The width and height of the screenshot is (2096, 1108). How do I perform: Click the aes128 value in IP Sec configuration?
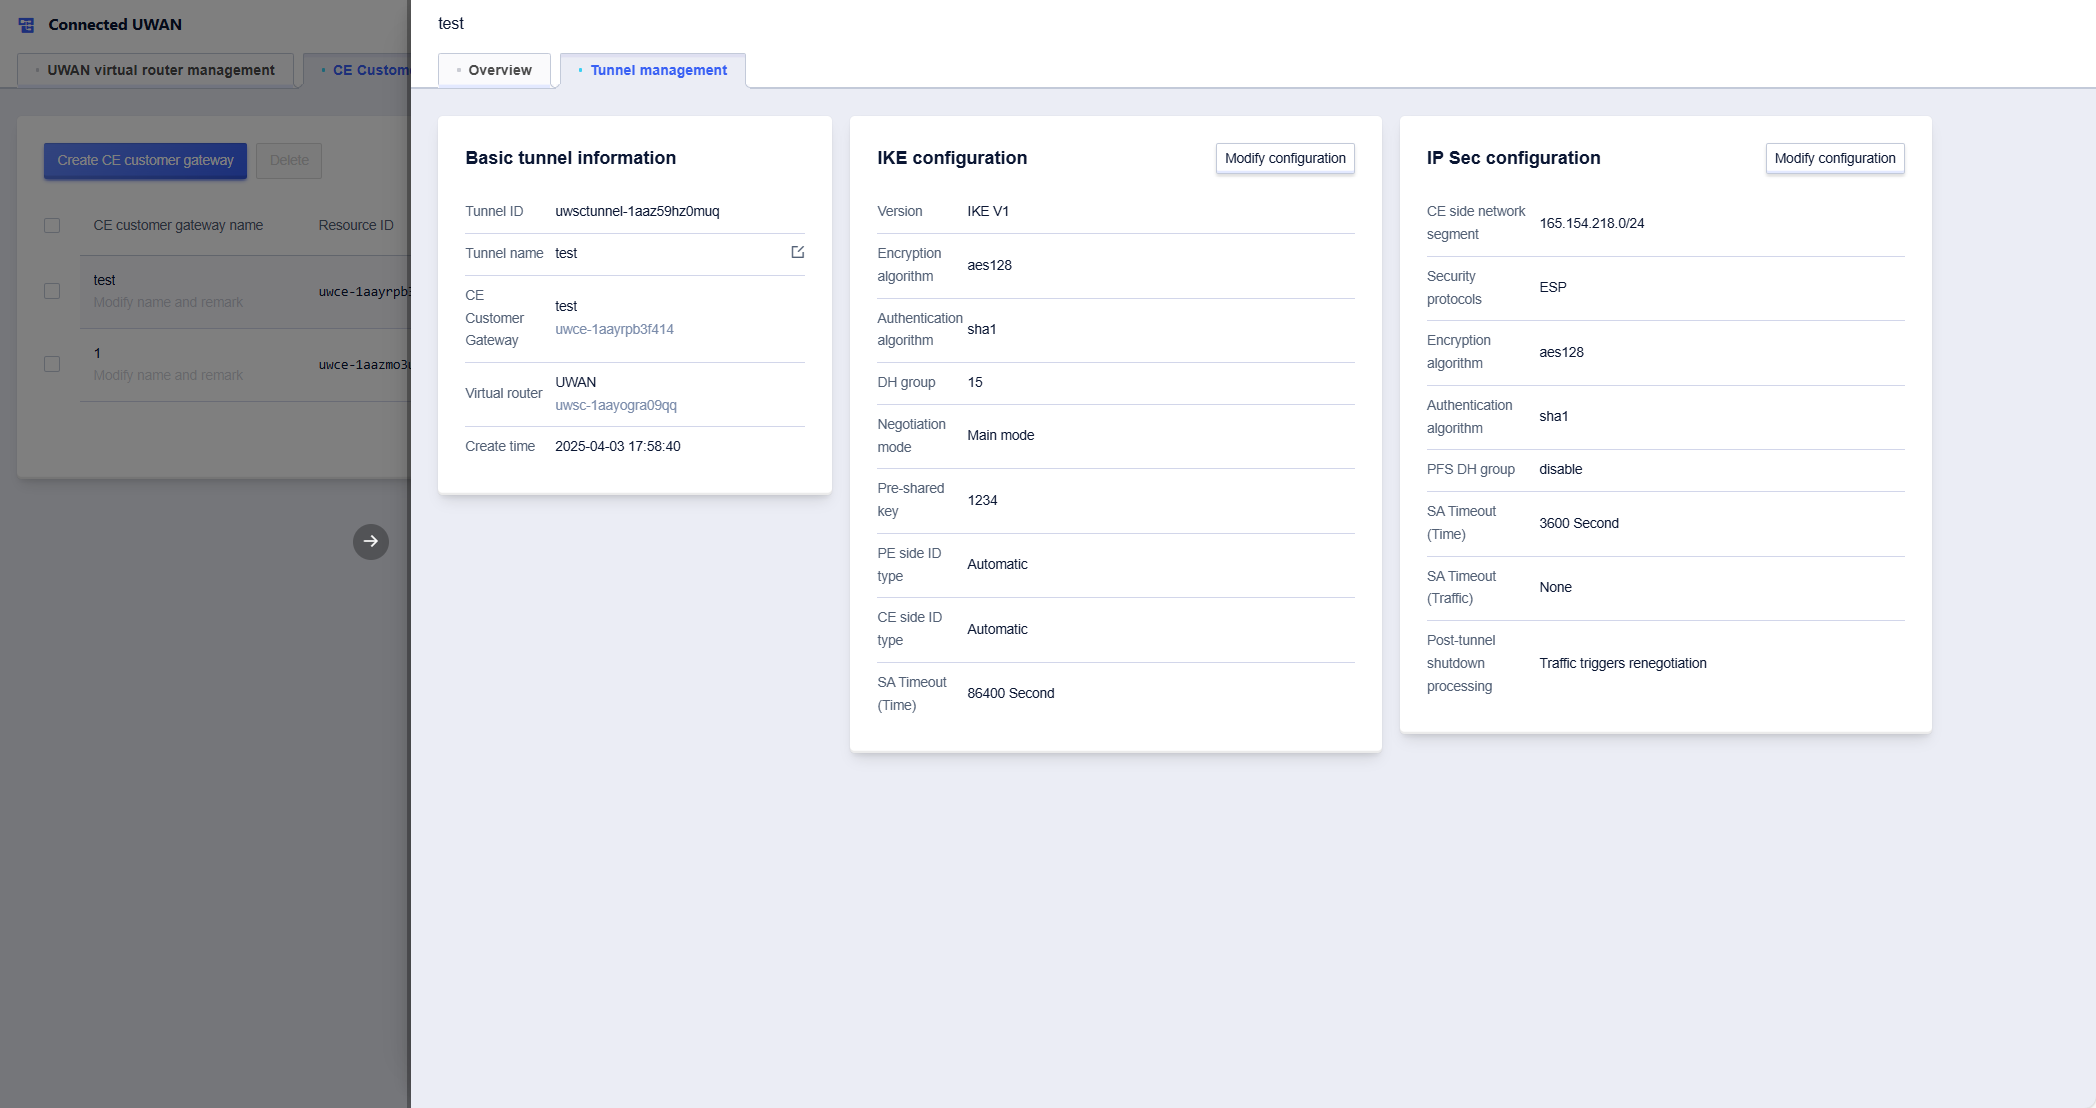pyautogui.click(x=1561, y=352)
